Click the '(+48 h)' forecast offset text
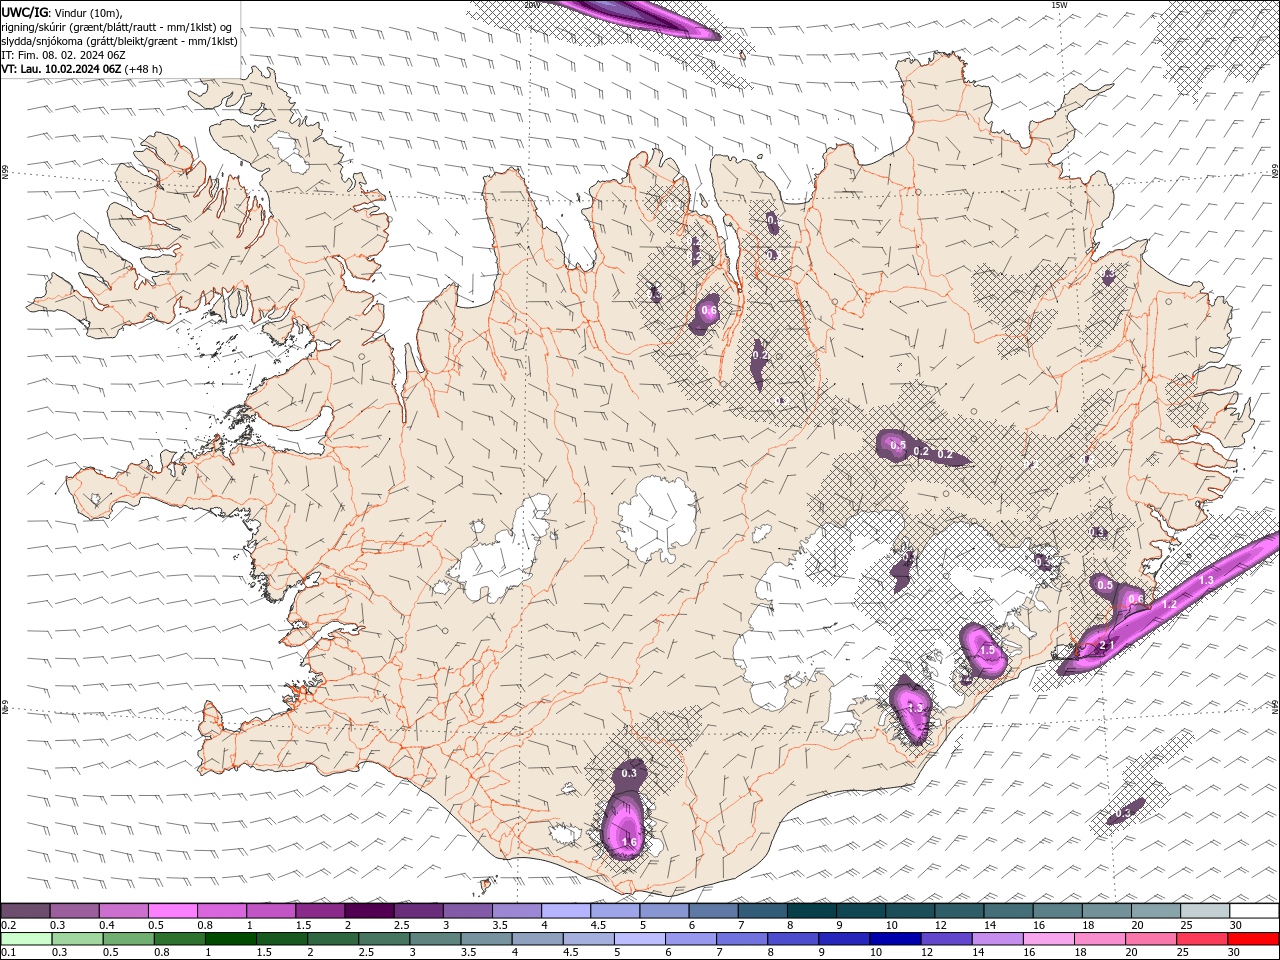The image size is (1280, 960). pyautogui.click(x=144, y=69)
